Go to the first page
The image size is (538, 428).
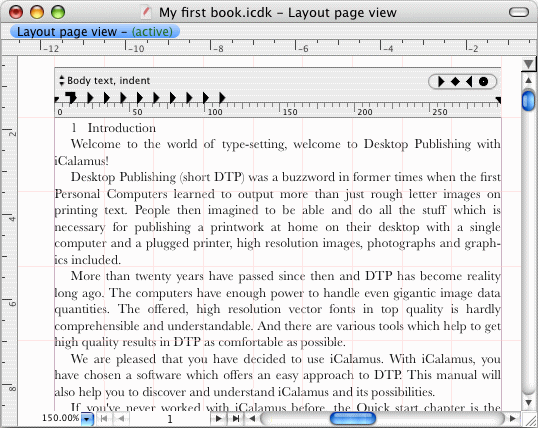[x=104, y=418]
